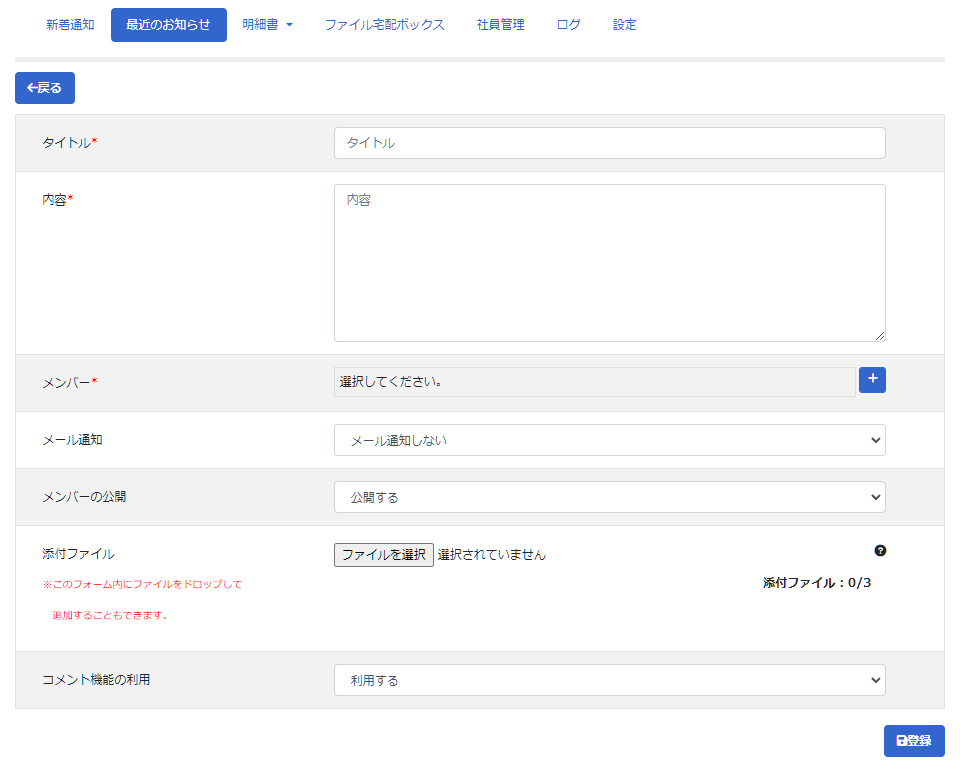Open the コメント機能の利用 dropdown

click(x=609, y=680)
